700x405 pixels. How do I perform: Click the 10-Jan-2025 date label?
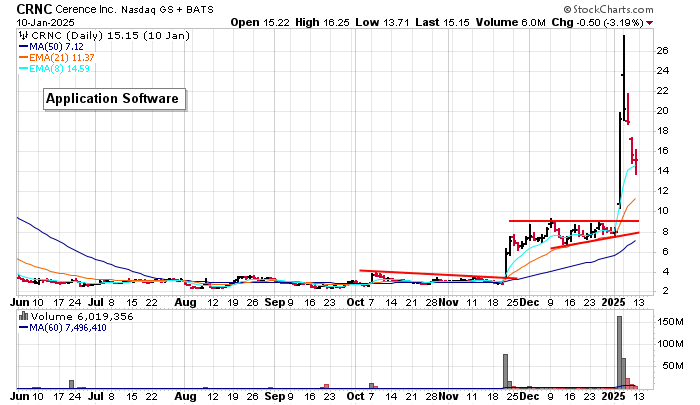(46, 22)
